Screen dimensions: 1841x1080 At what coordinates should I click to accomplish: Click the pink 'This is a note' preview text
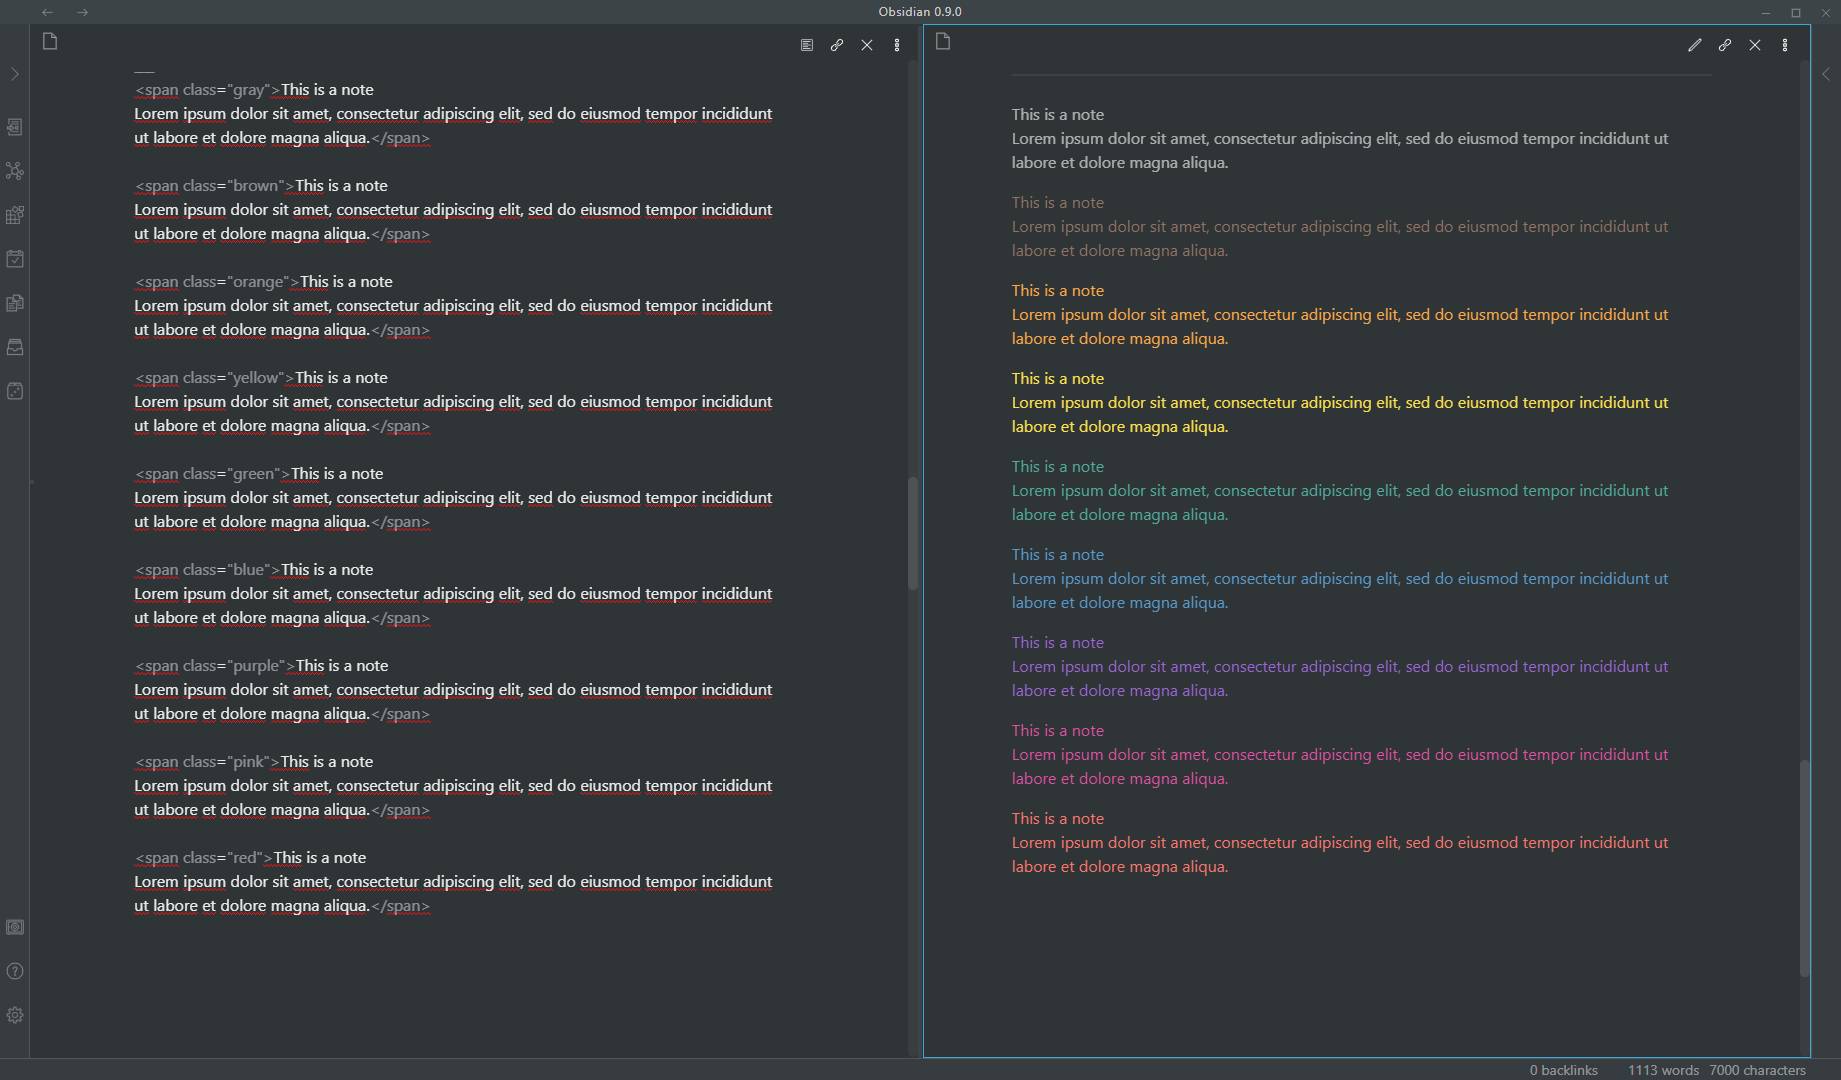[1058, 731]
